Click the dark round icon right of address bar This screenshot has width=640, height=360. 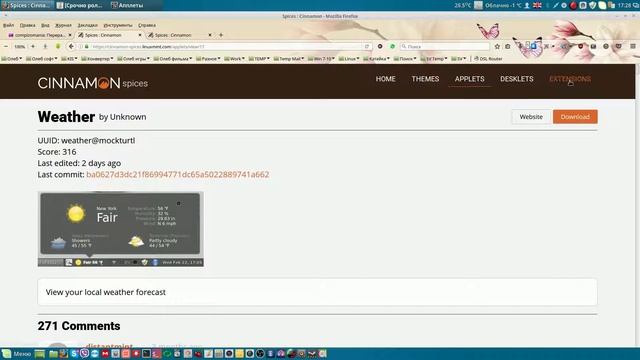point(380,47)
